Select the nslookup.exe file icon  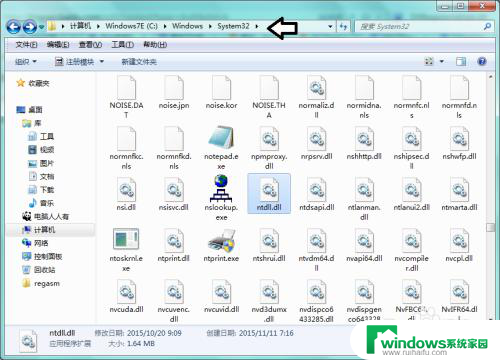[221, 188]
